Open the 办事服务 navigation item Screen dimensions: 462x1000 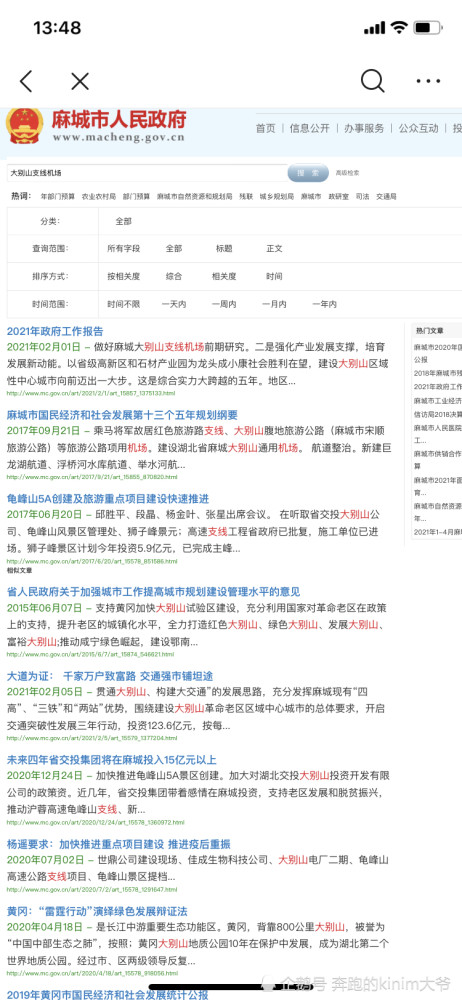click(x=364, y=128)
